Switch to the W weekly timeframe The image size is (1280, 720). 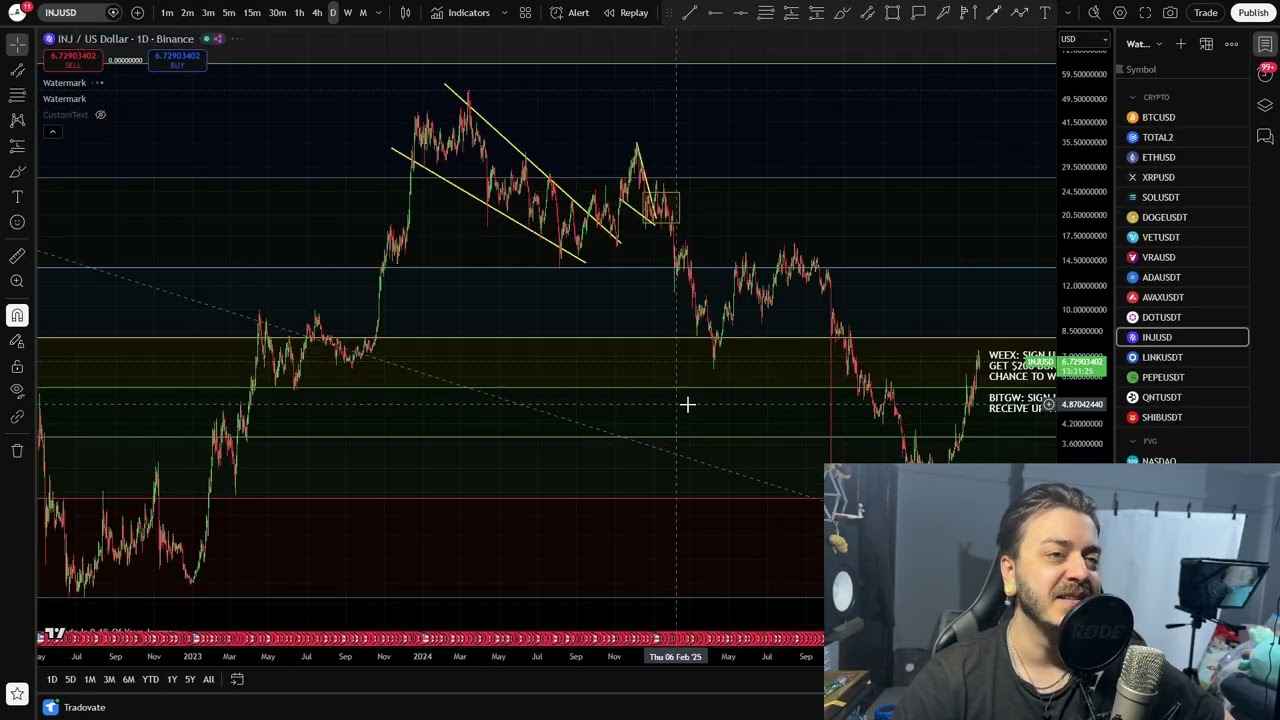click(348, 13)
